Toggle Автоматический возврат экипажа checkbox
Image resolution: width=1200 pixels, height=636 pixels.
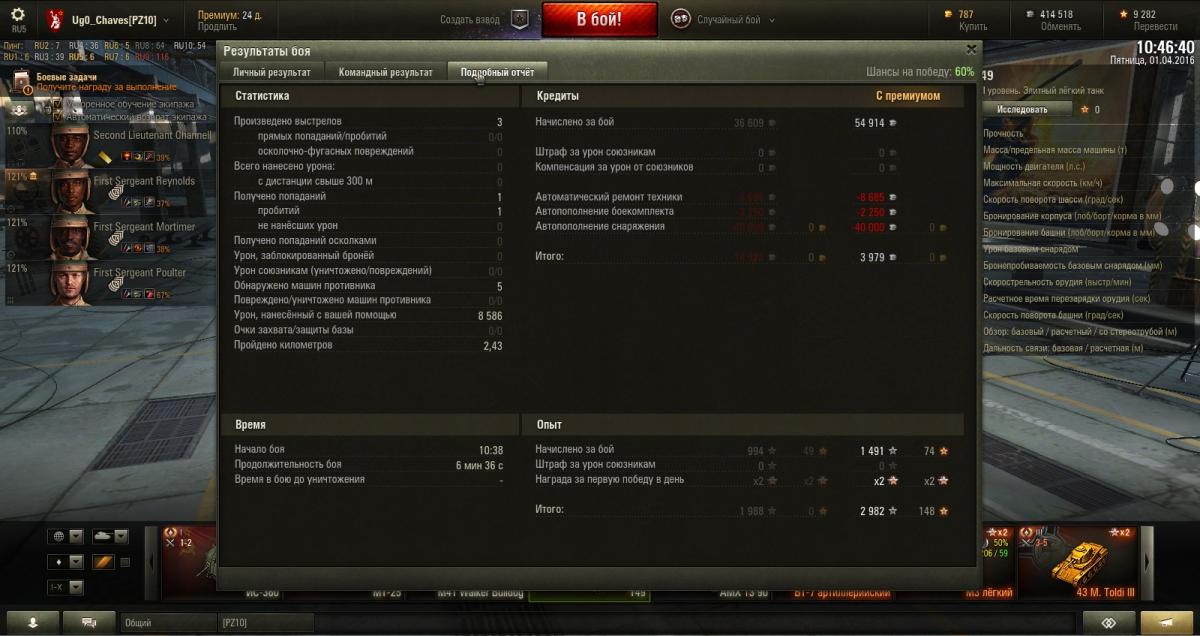(57, 117)
